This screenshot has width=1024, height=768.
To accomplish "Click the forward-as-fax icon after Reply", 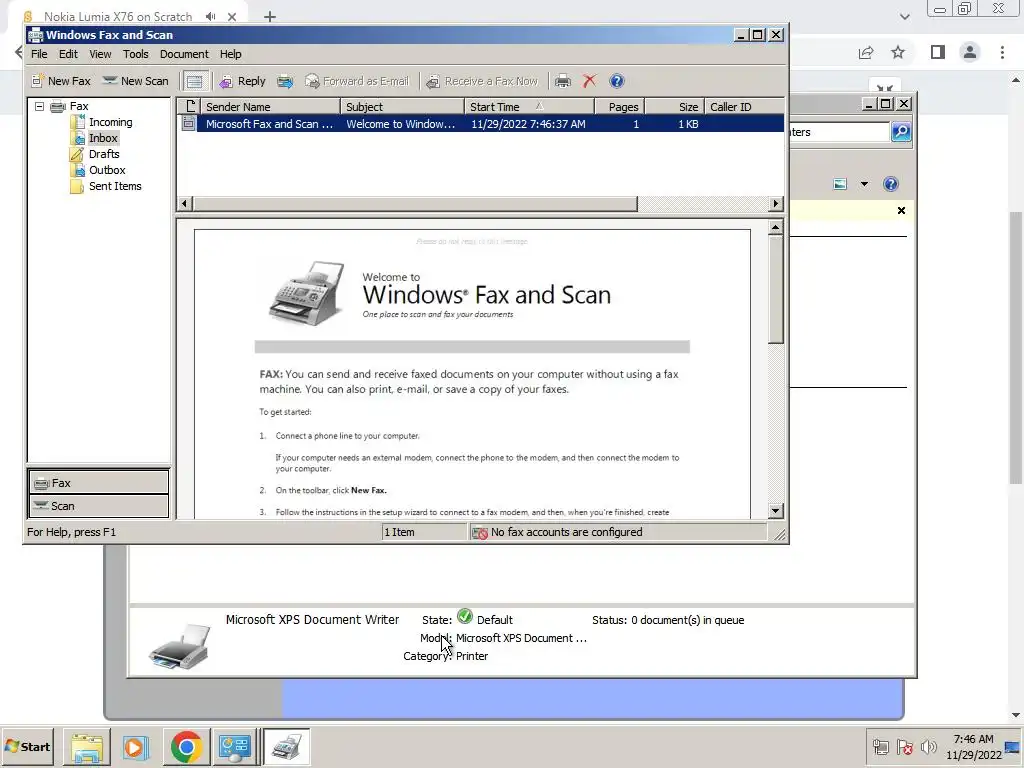I will click(x=285, y=81).
